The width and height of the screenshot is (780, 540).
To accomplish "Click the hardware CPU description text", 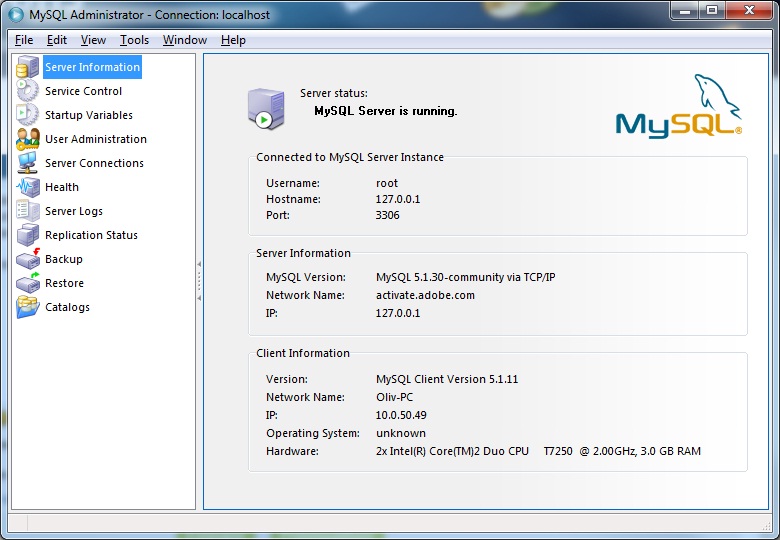I will point(538,451).
